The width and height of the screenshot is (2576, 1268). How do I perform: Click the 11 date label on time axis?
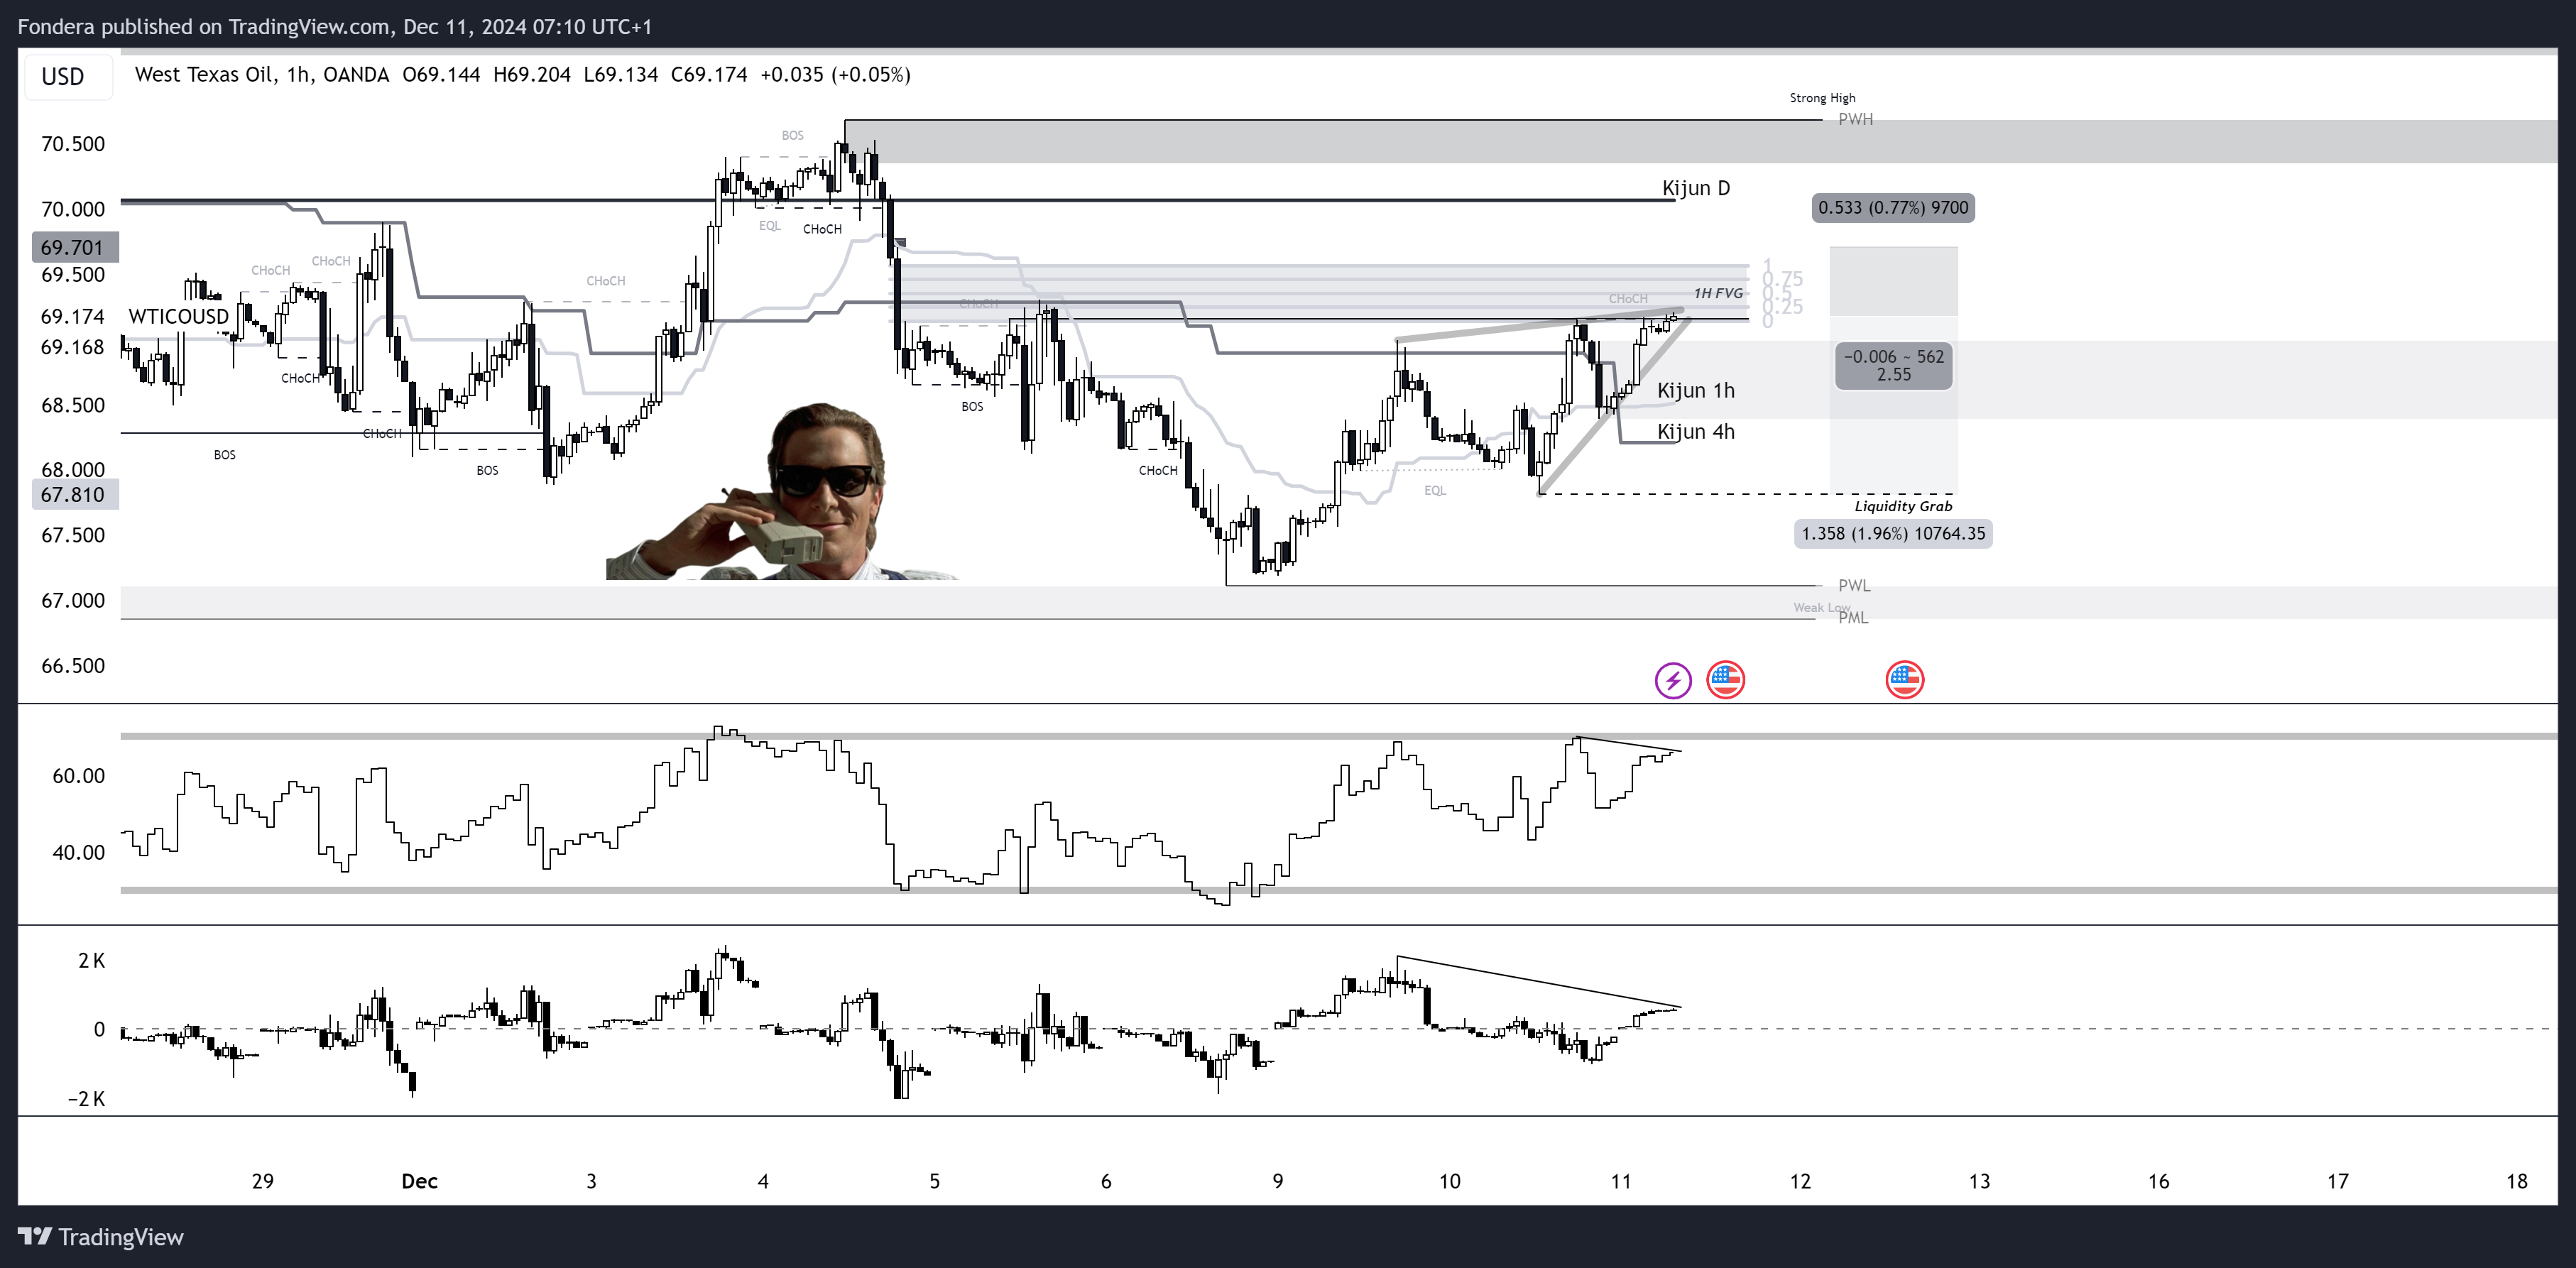click(1621, 1181)
